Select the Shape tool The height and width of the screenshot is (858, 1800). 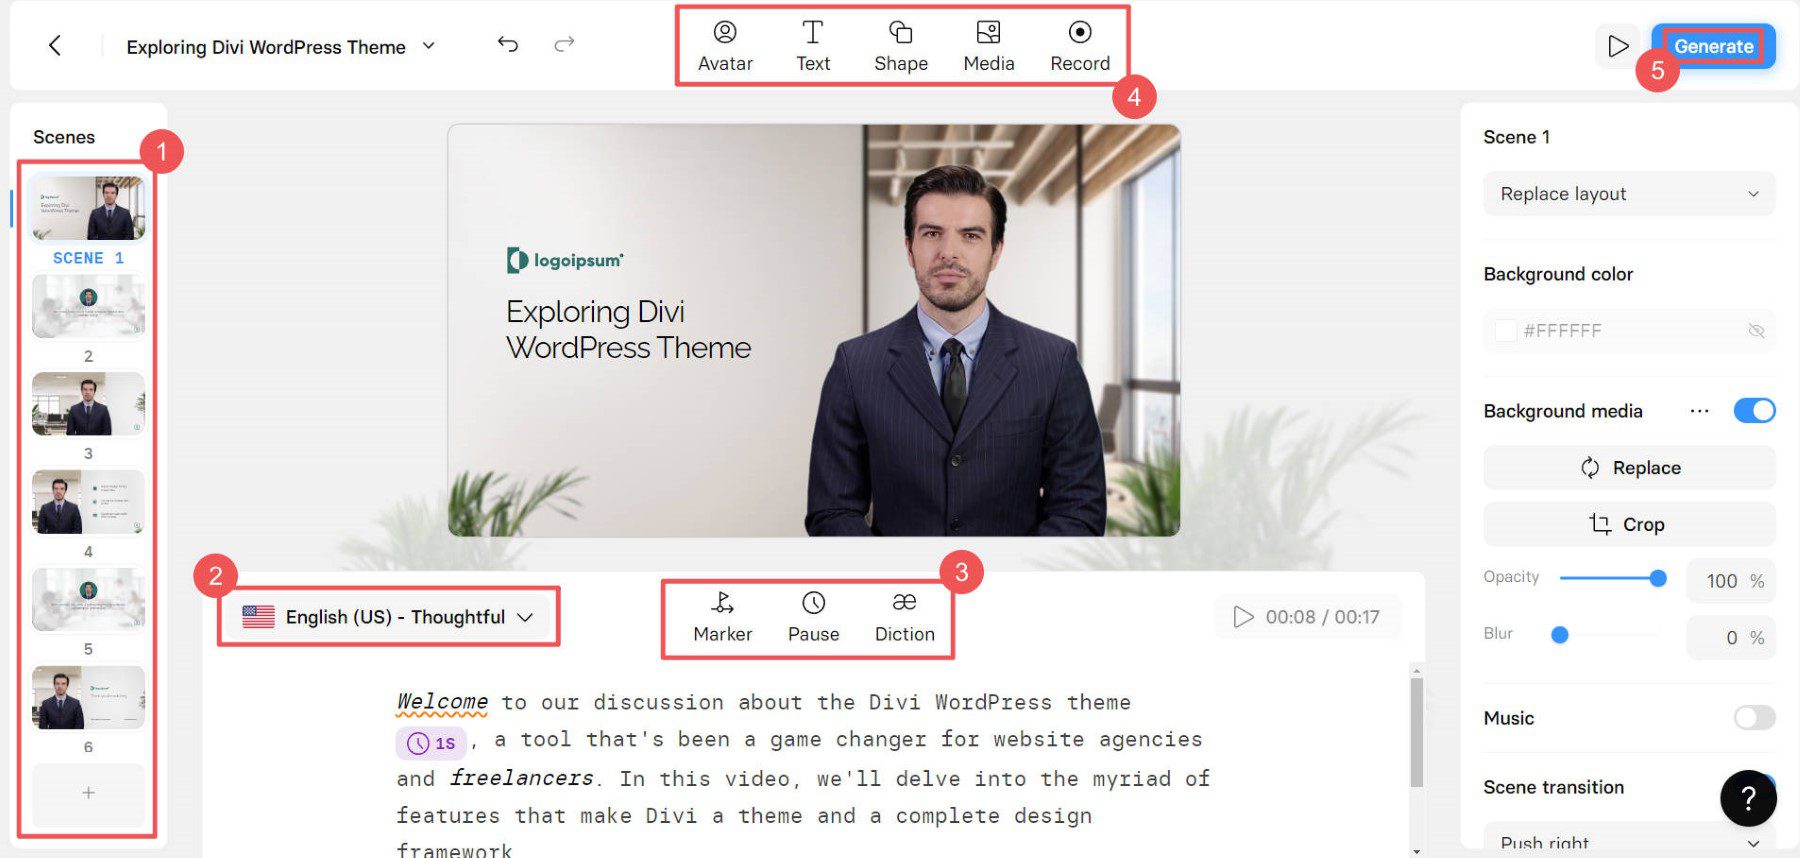(x=901, y=46)
